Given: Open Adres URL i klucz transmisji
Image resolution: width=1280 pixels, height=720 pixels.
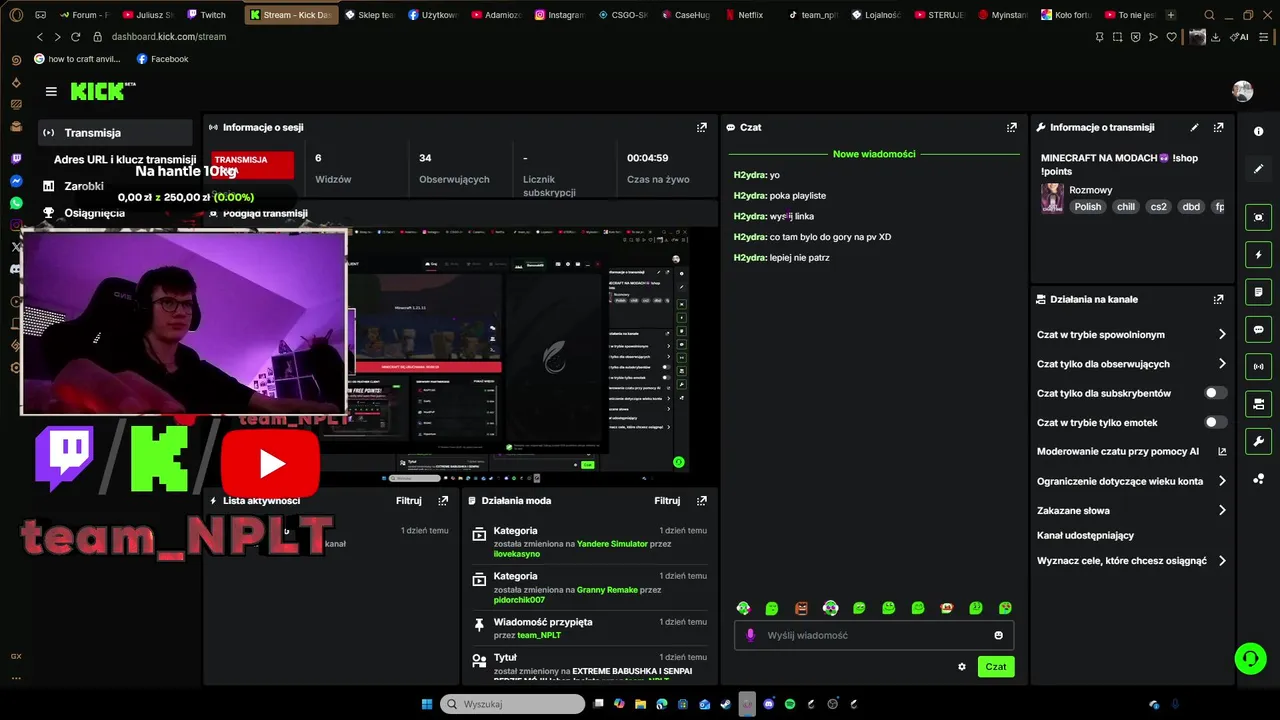Looking at the screenshot, I should 125,159.
